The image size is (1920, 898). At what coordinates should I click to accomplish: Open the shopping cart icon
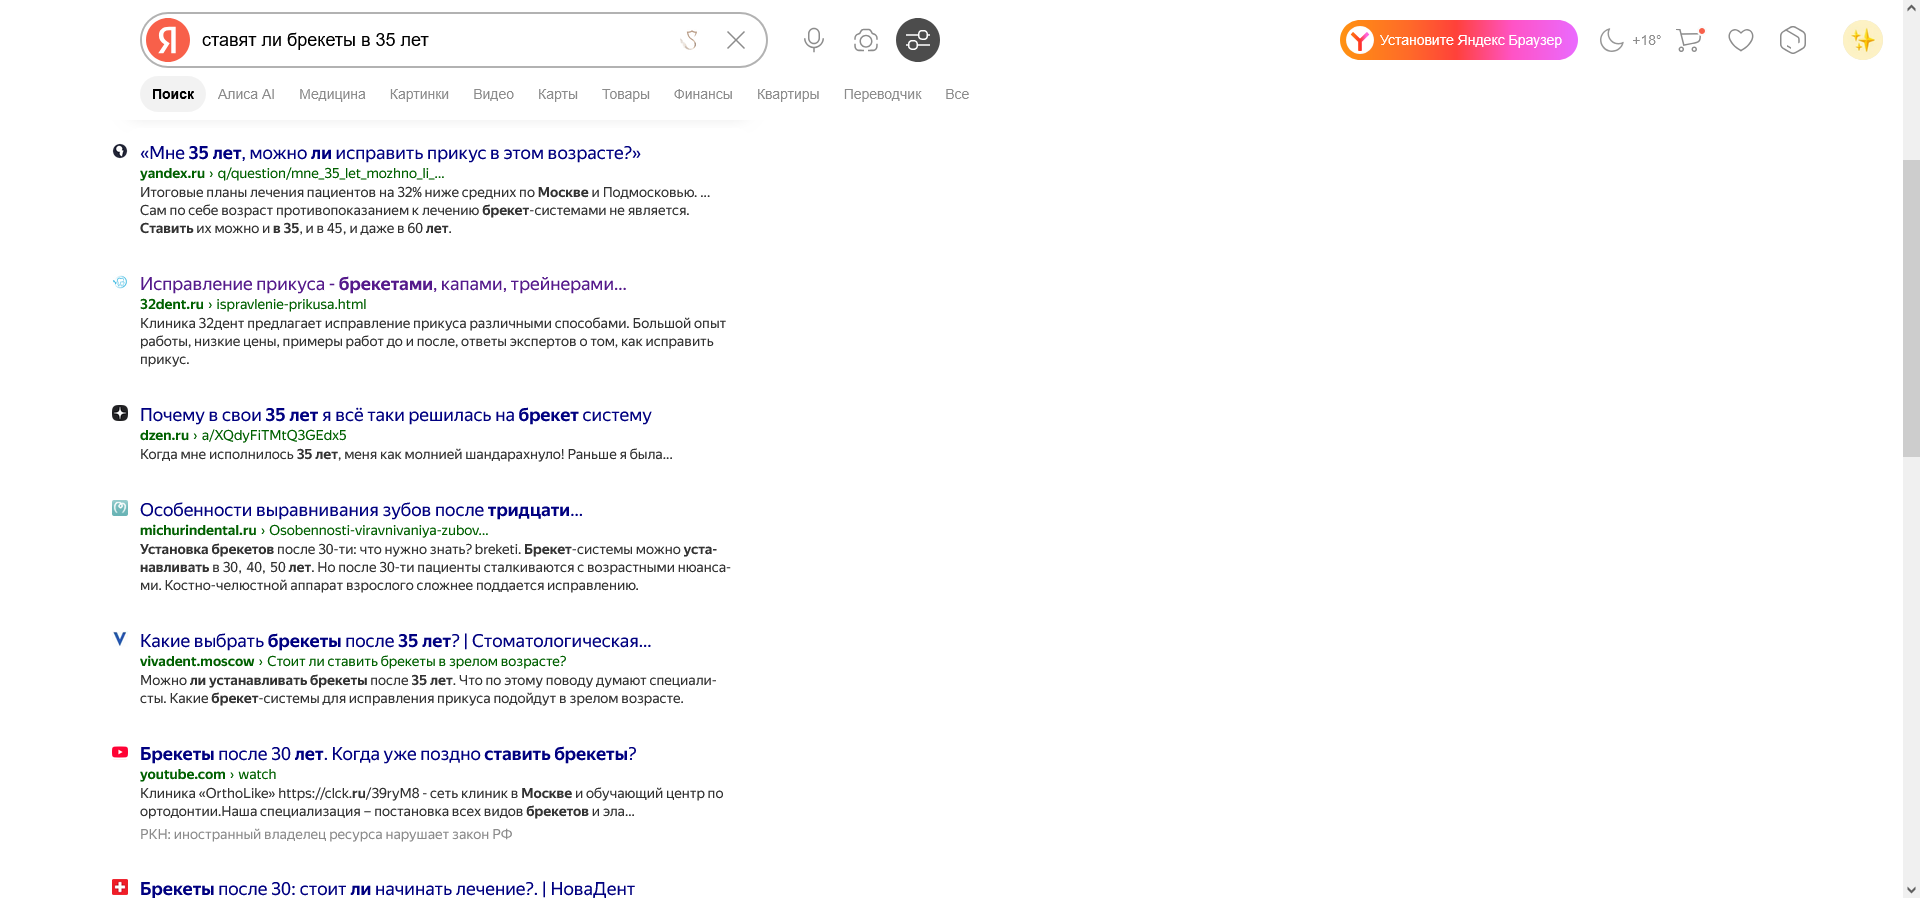pos(1689,40)
